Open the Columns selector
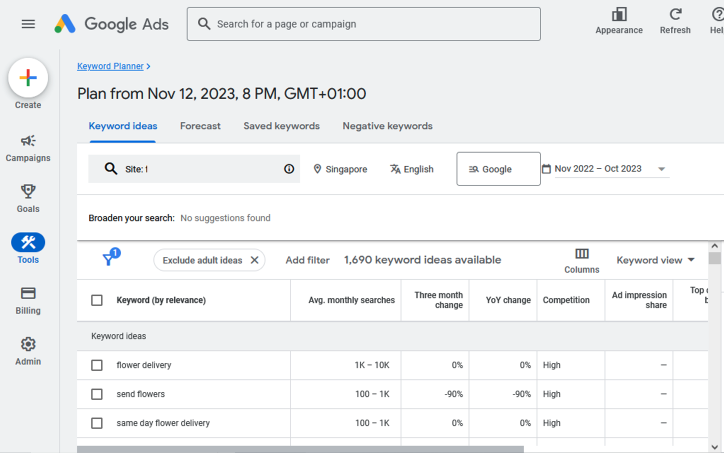This screenshot has width=724, height=453. click(x=582, y=261)
